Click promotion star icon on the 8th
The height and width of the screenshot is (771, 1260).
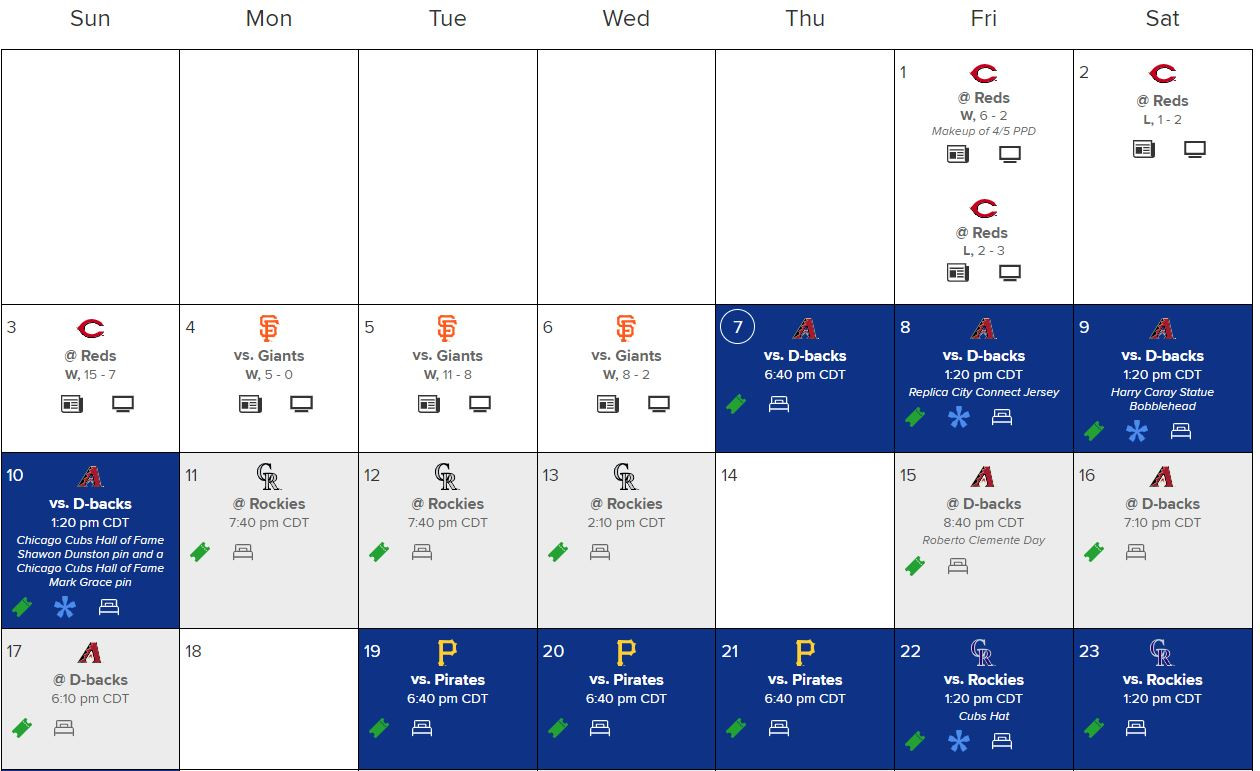click(958, 417)
